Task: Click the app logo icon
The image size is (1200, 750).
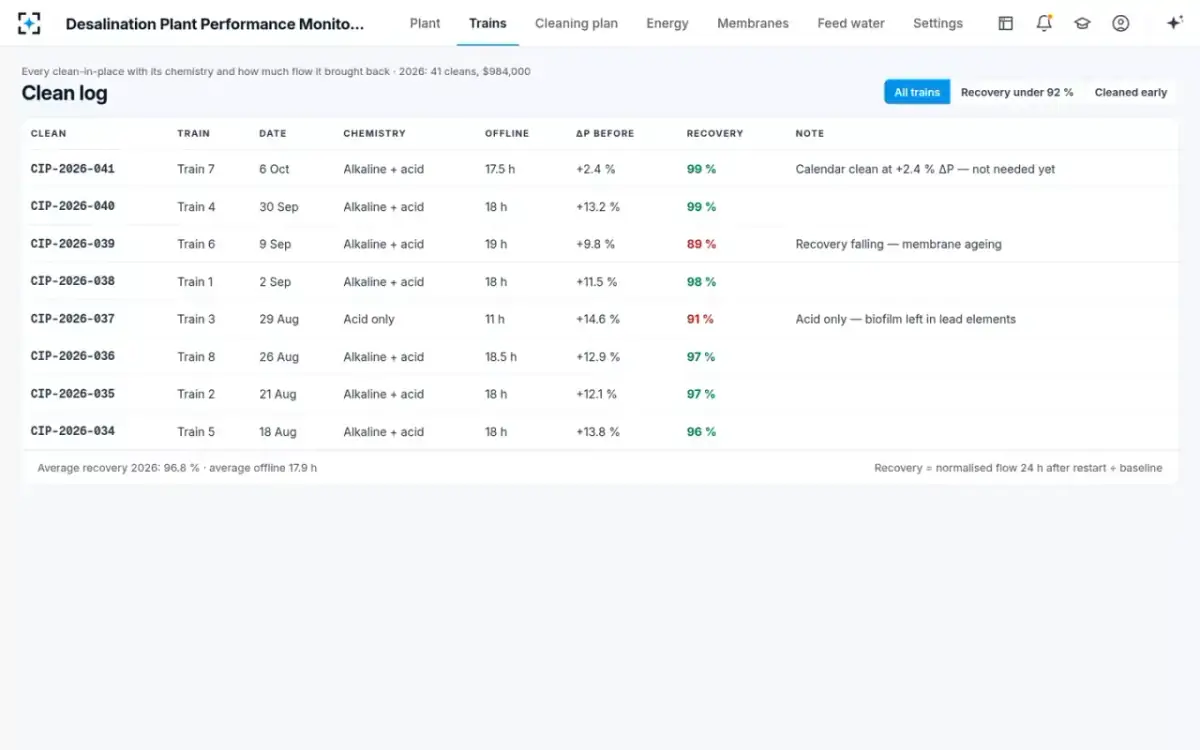Action: pos(29,23)
